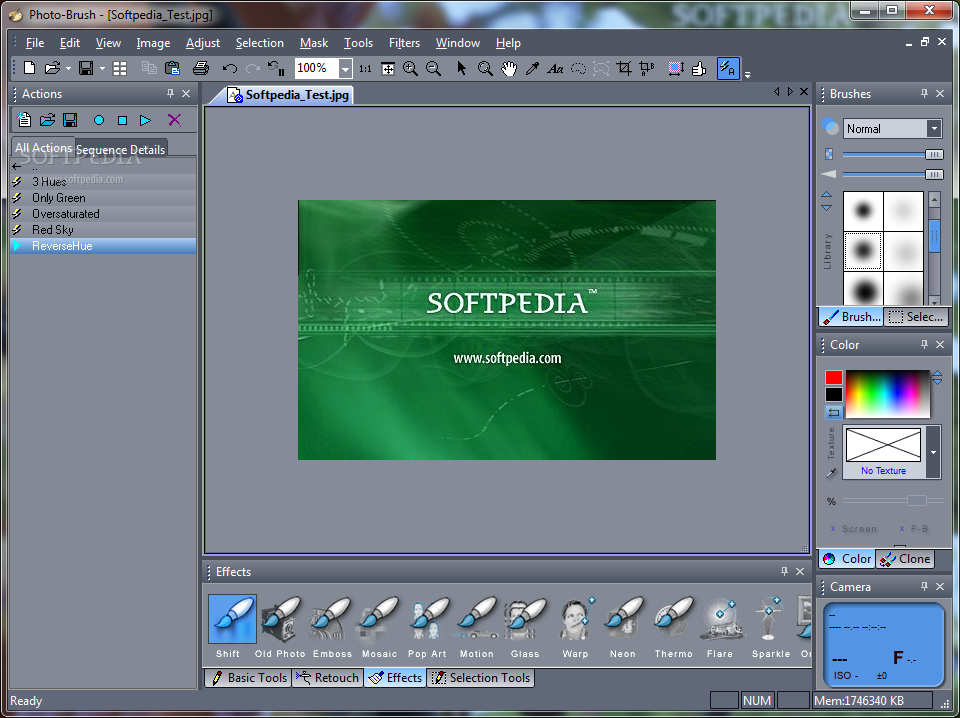
Task: Click the Paste clipboard icon
Action: pos(173,68)
